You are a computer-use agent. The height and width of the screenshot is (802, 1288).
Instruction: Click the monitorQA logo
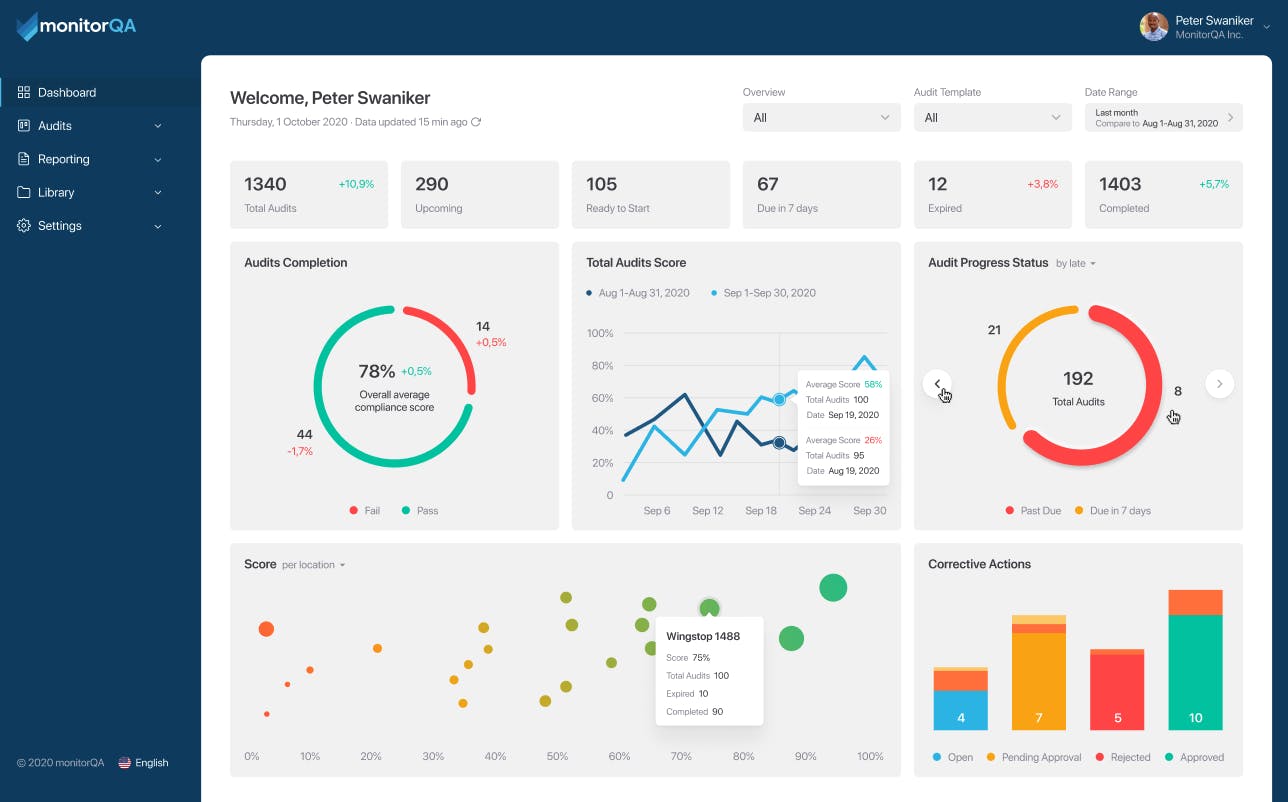click(x=75, y=26)
